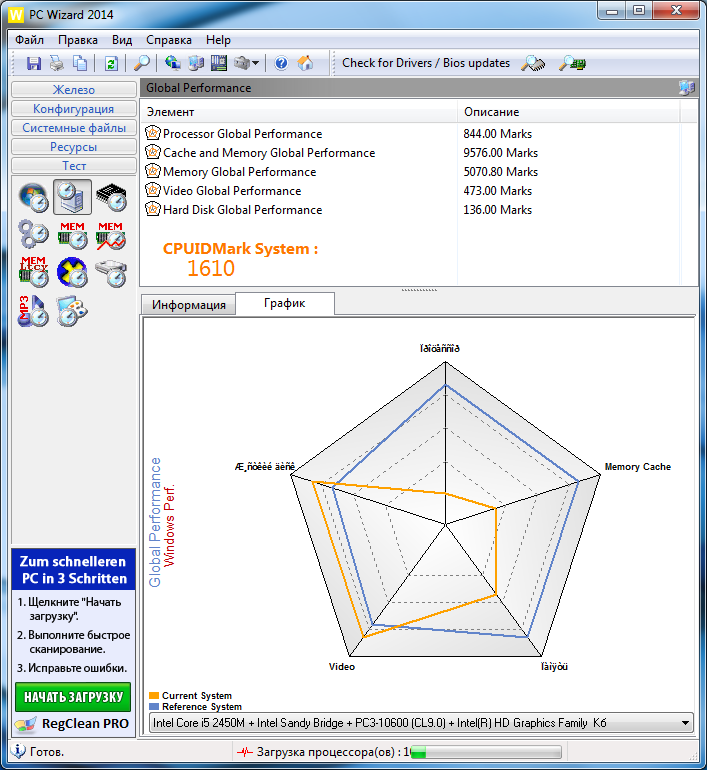Viewport: 707px width, 770px height.
Task: Switch to the Информация tab
Action: pyautogui.click(x=189, y=305)
